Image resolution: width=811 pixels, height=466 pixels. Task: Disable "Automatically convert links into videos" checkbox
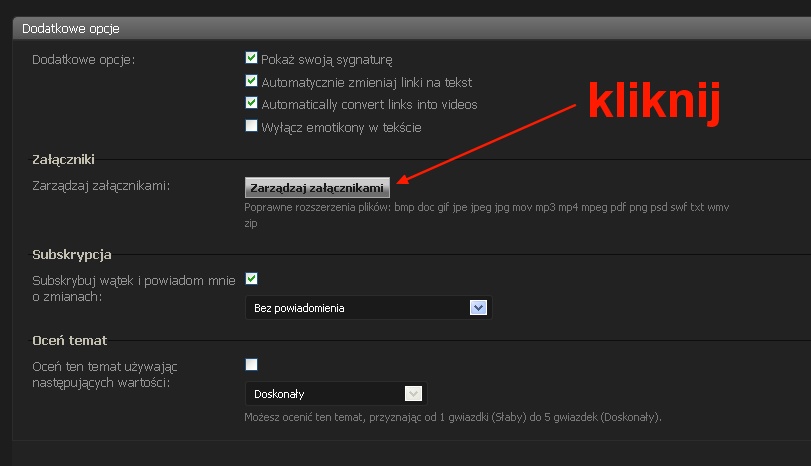252,104
